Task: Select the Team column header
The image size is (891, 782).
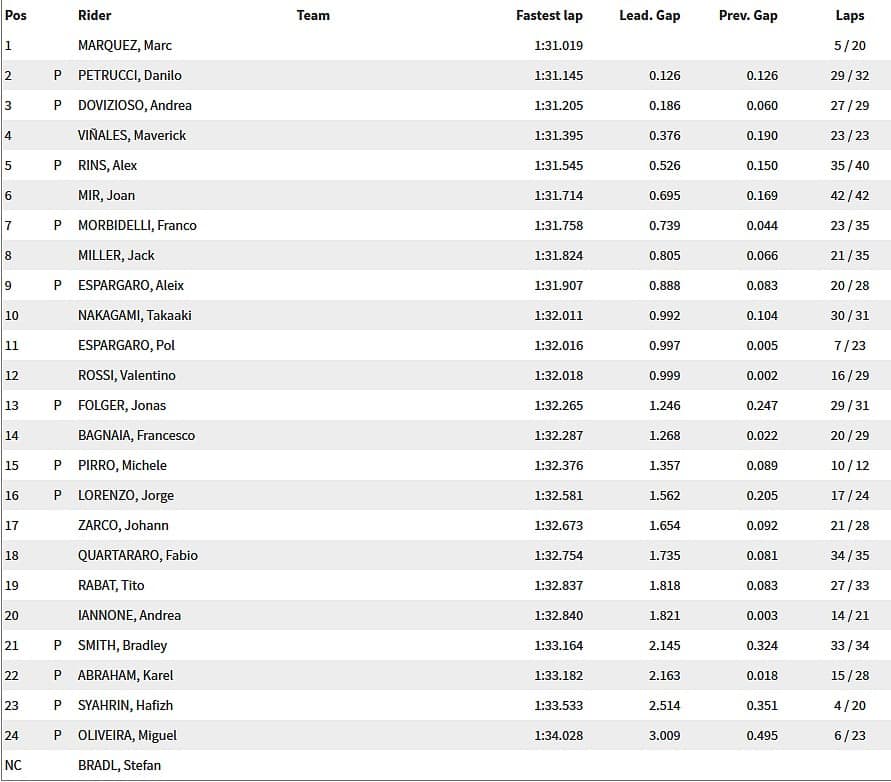Action: pyautogui.click(x=313, y=15)
